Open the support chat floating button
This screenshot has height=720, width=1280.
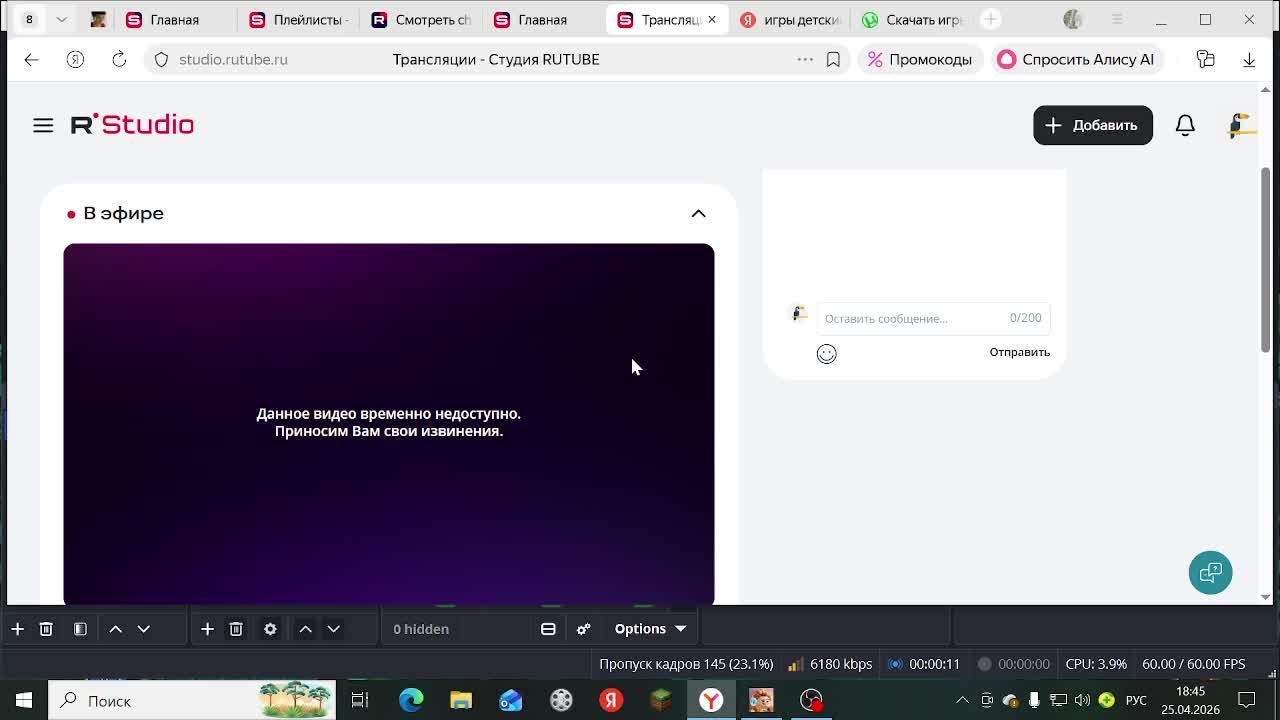tap(1210, 573)
